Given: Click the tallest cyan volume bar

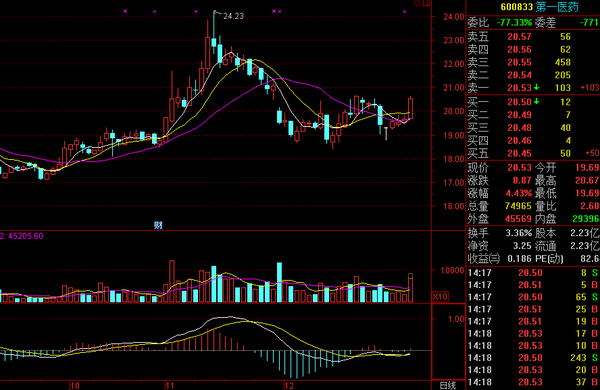Looking at the screenshot, I should point(279,282).
